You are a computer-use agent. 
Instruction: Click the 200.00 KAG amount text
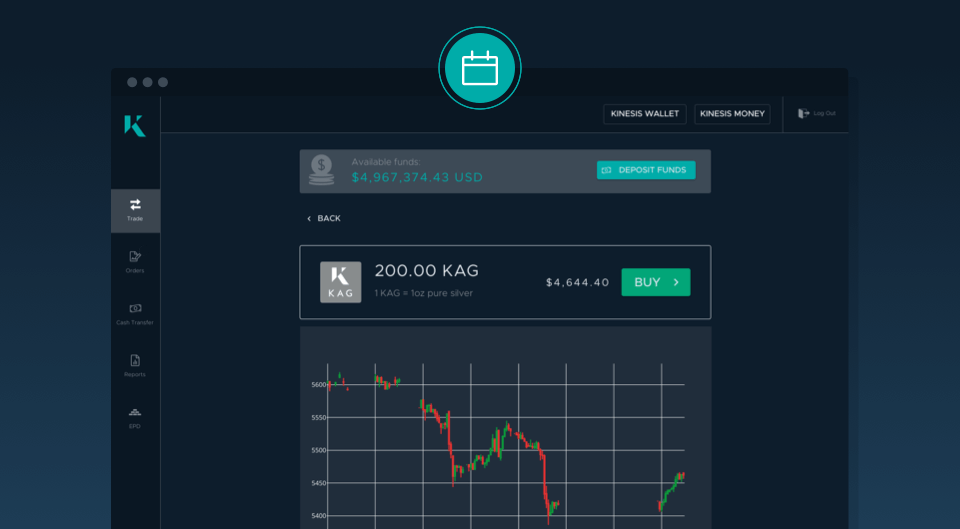(x=427, y=271)
